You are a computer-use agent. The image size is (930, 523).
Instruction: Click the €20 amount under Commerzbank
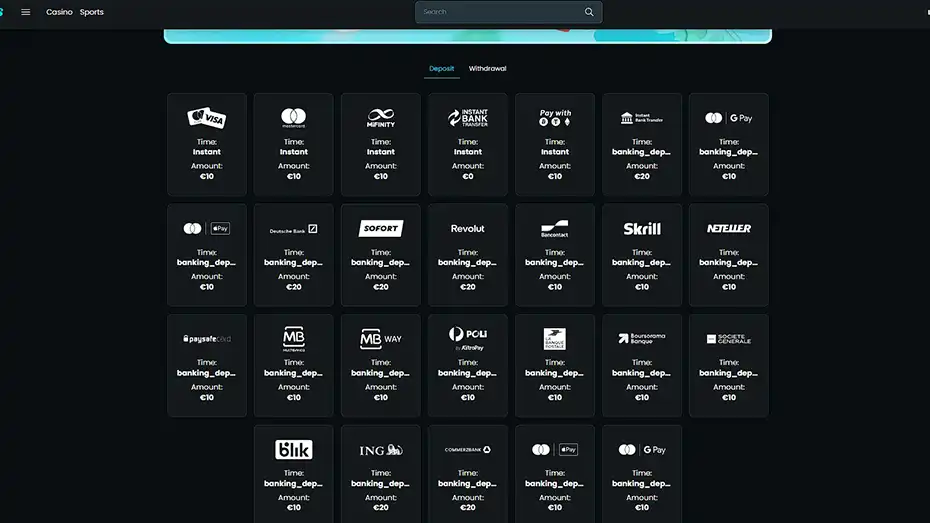click(x=468, y=508)
